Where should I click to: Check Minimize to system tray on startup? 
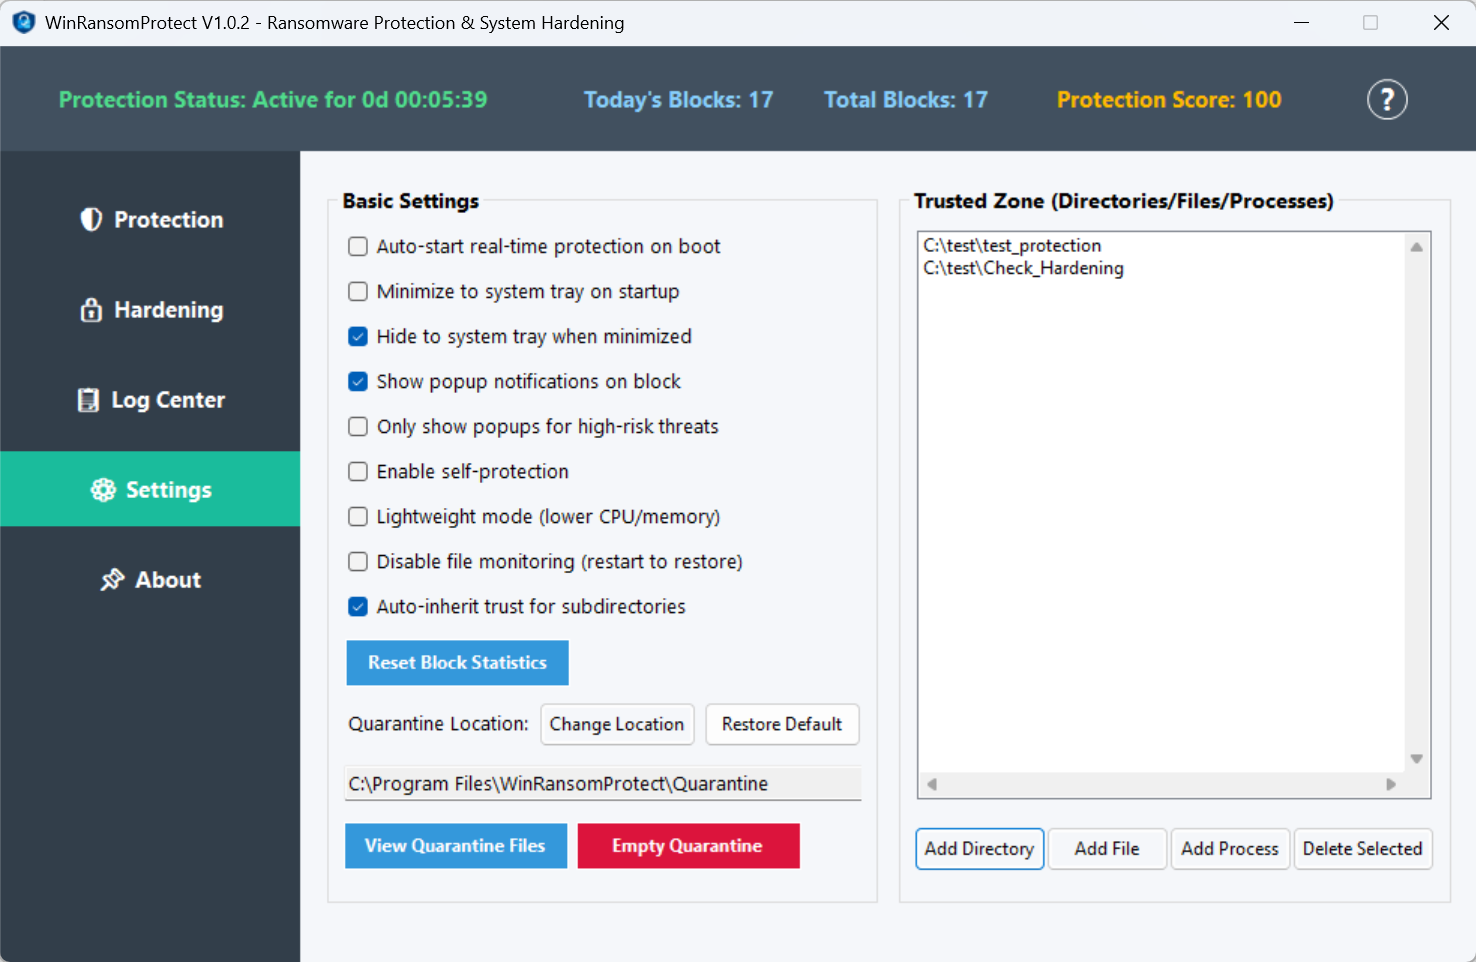pos(358,291)
